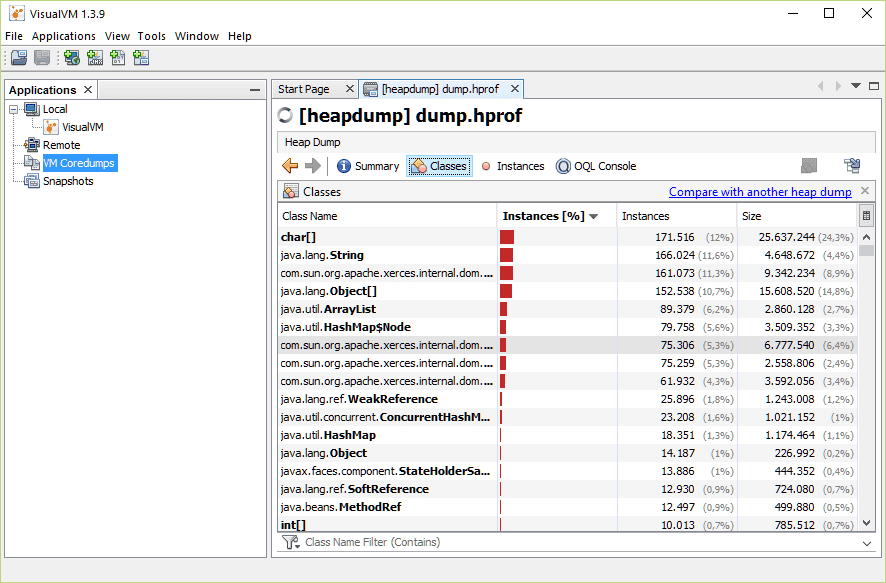
Task: Open the File menu
Action: [x=14, y=36]
